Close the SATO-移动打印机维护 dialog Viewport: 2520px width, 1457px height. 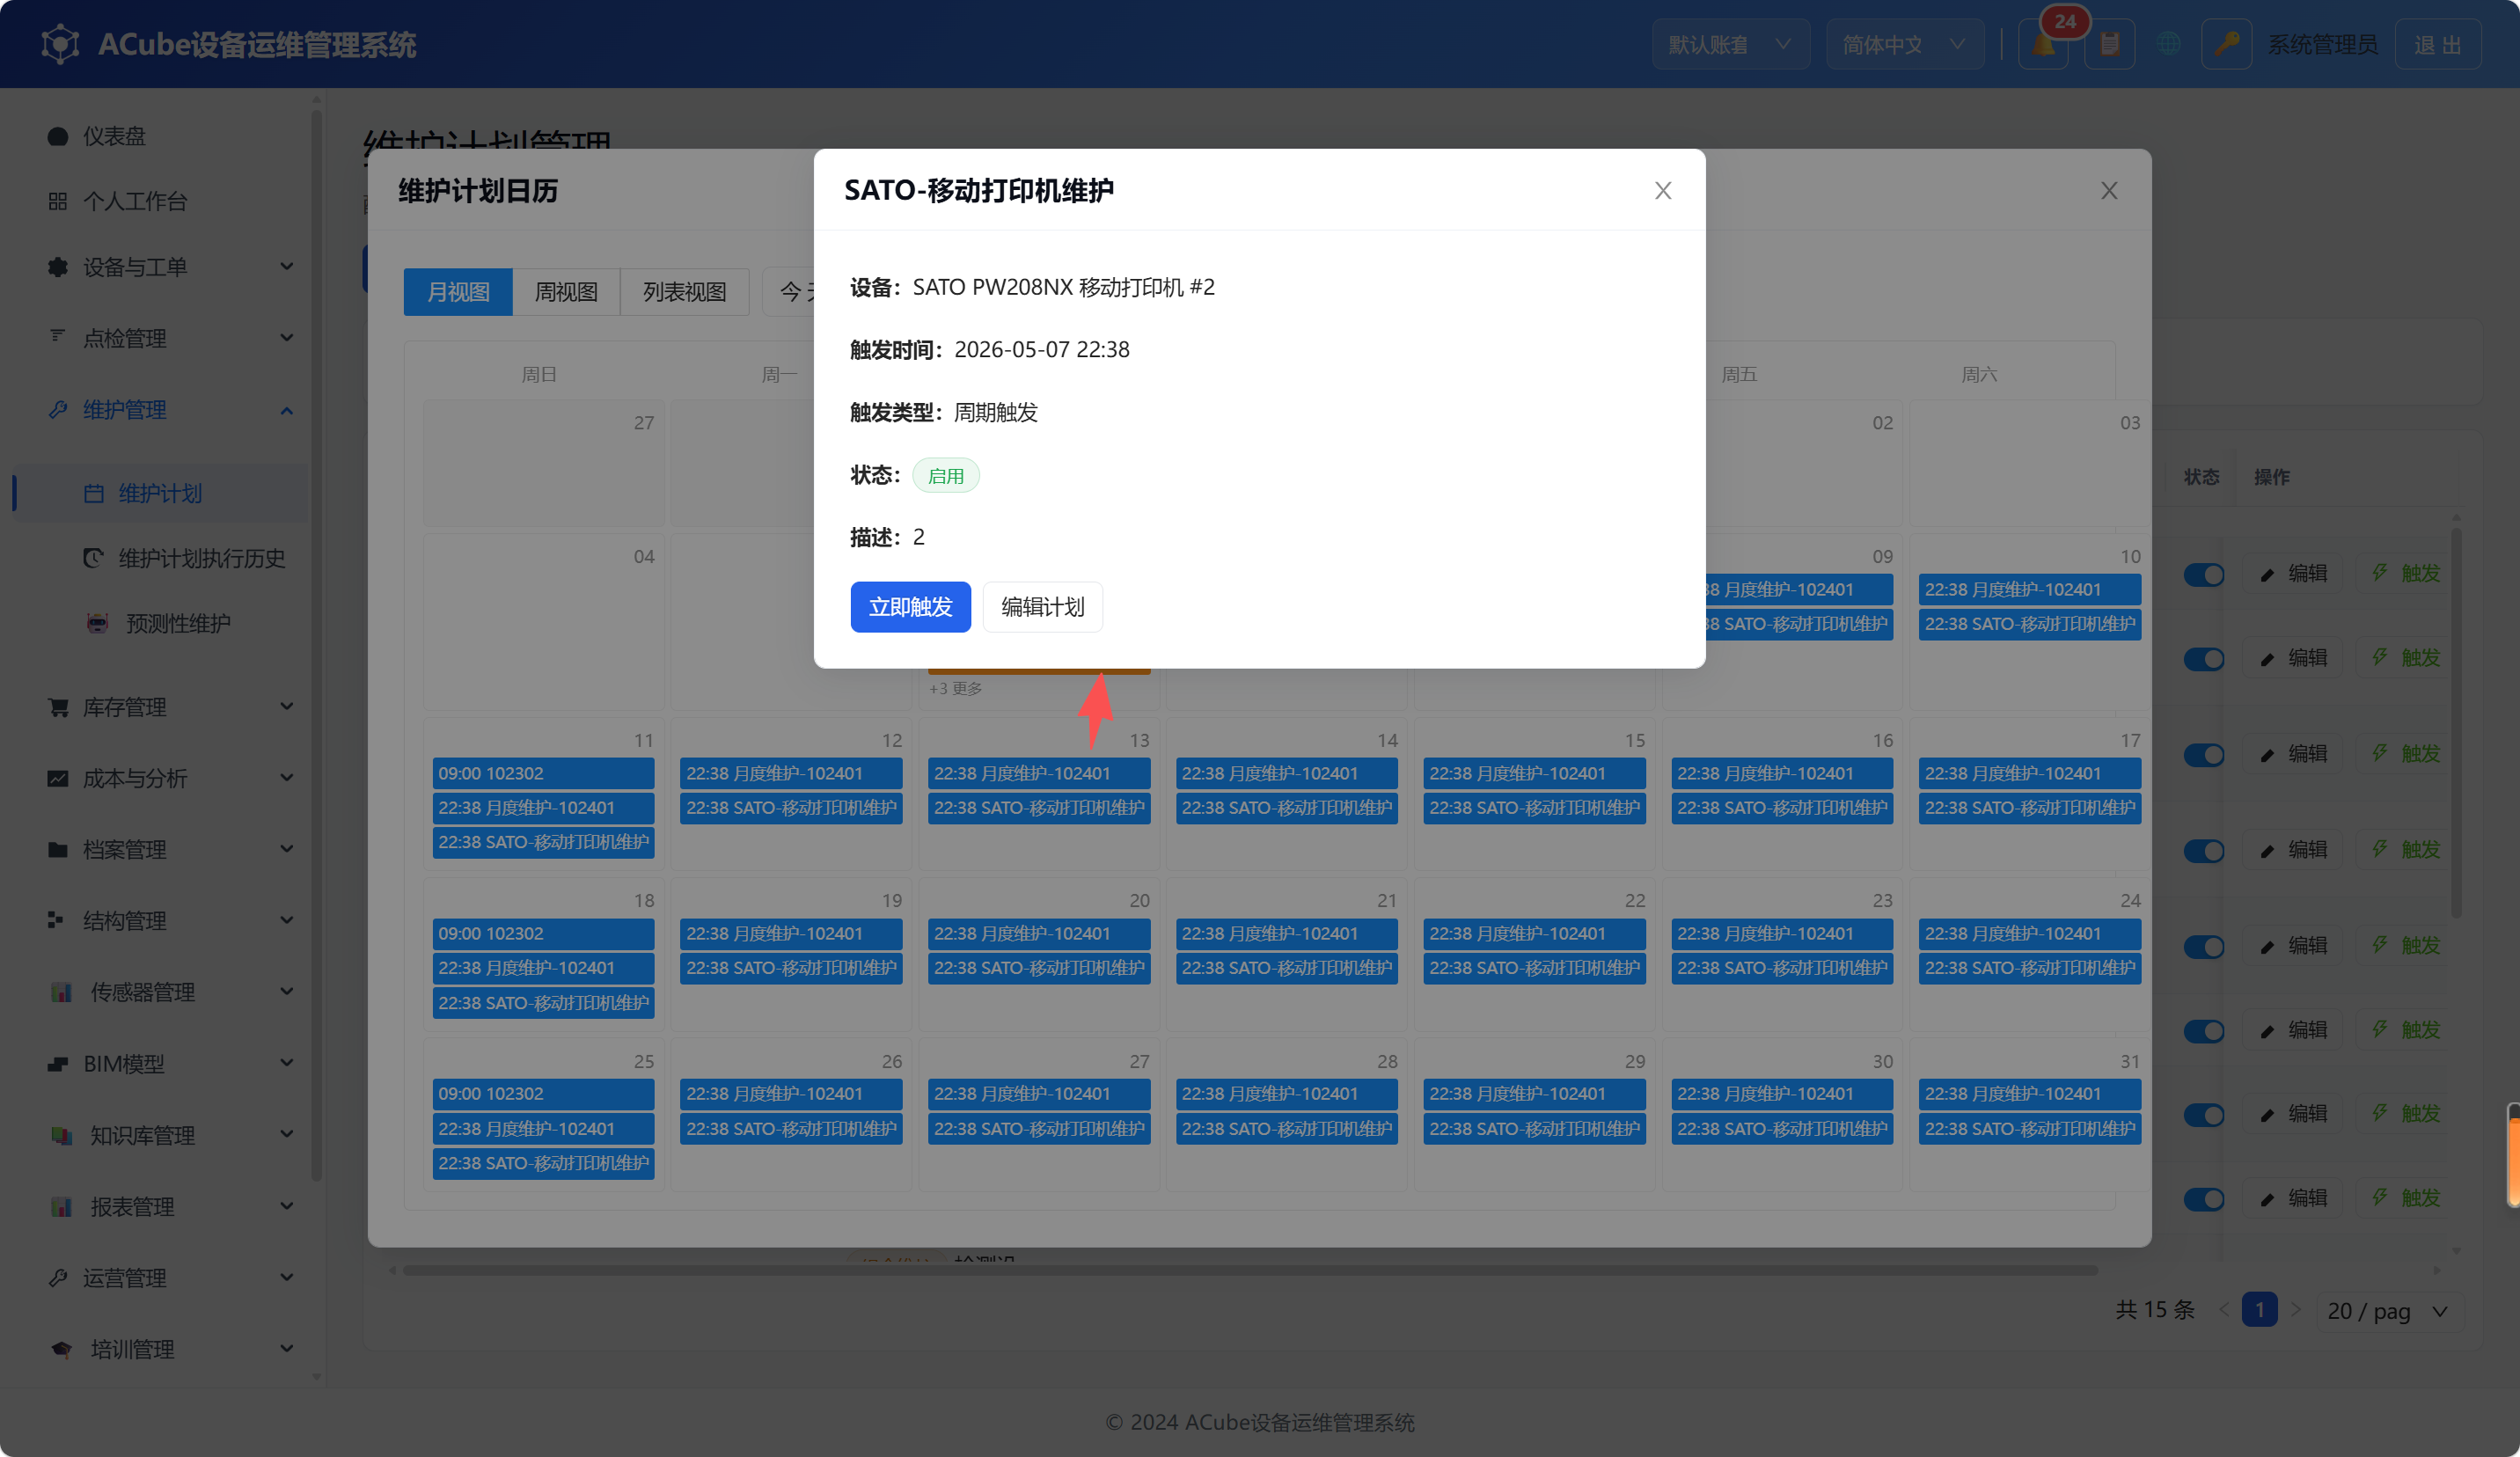(1662, 190)
